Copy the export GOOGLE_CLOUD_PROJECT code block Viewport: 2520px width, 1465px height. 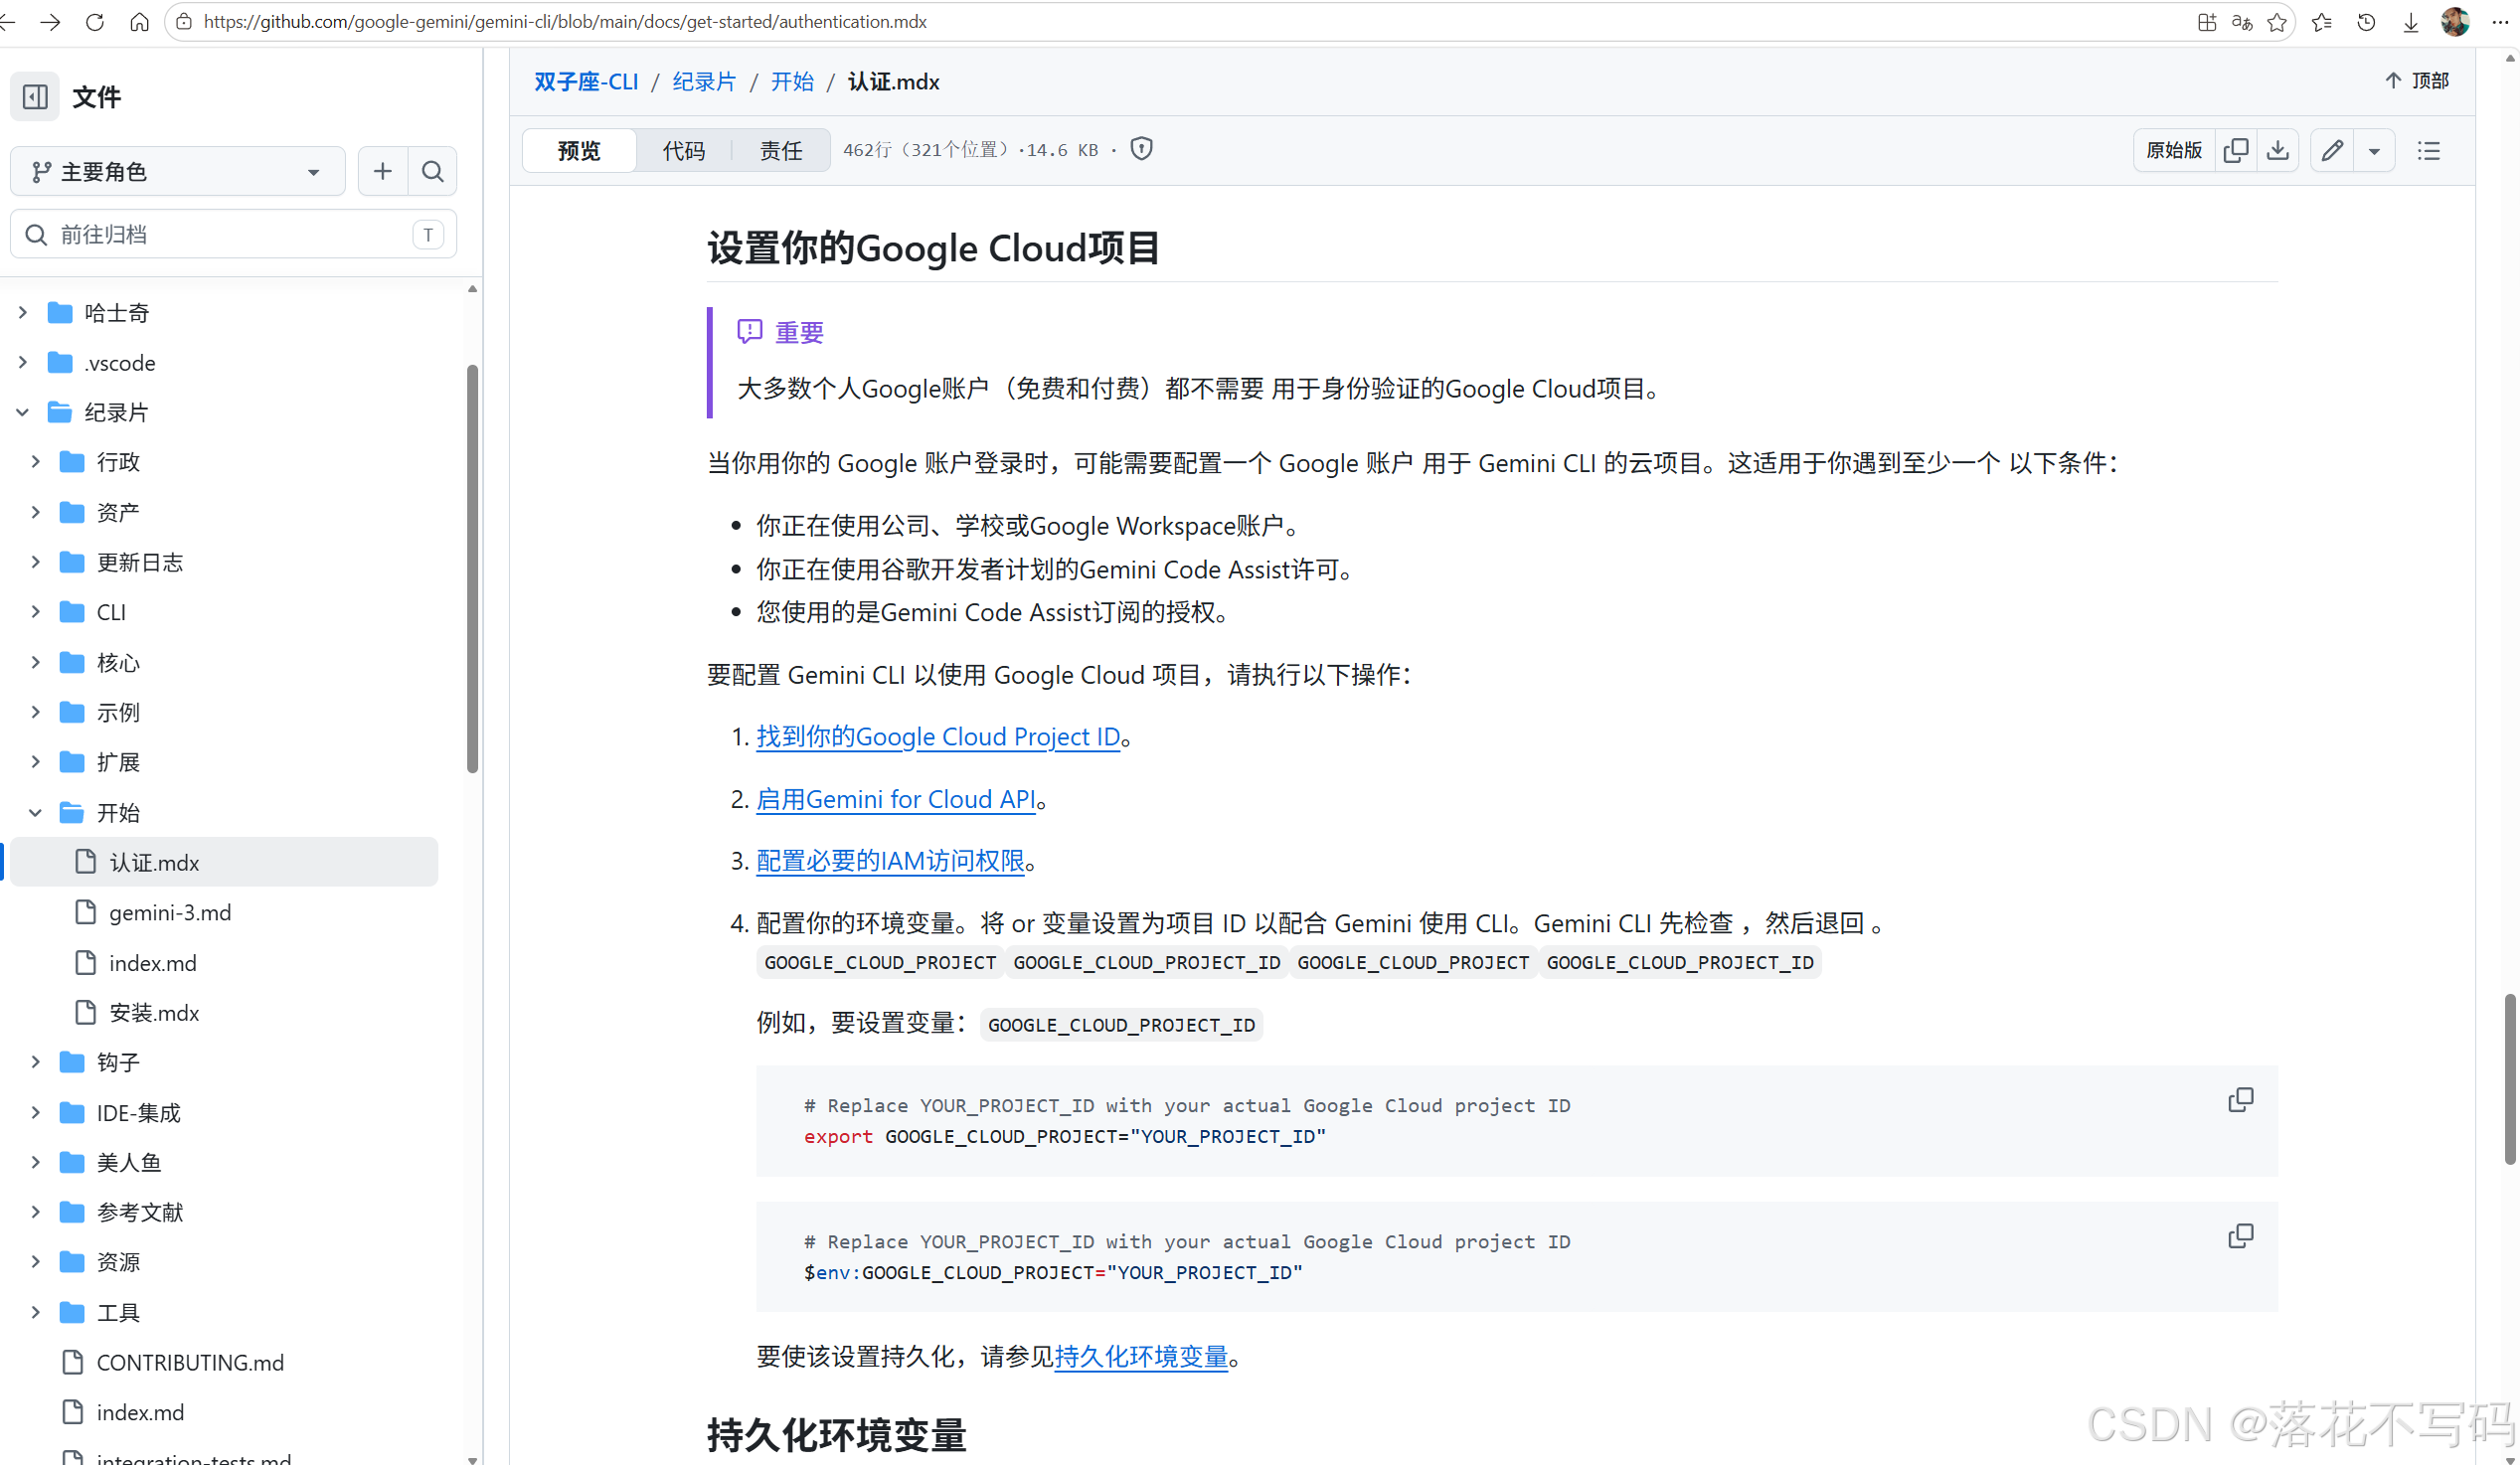2240,1100
